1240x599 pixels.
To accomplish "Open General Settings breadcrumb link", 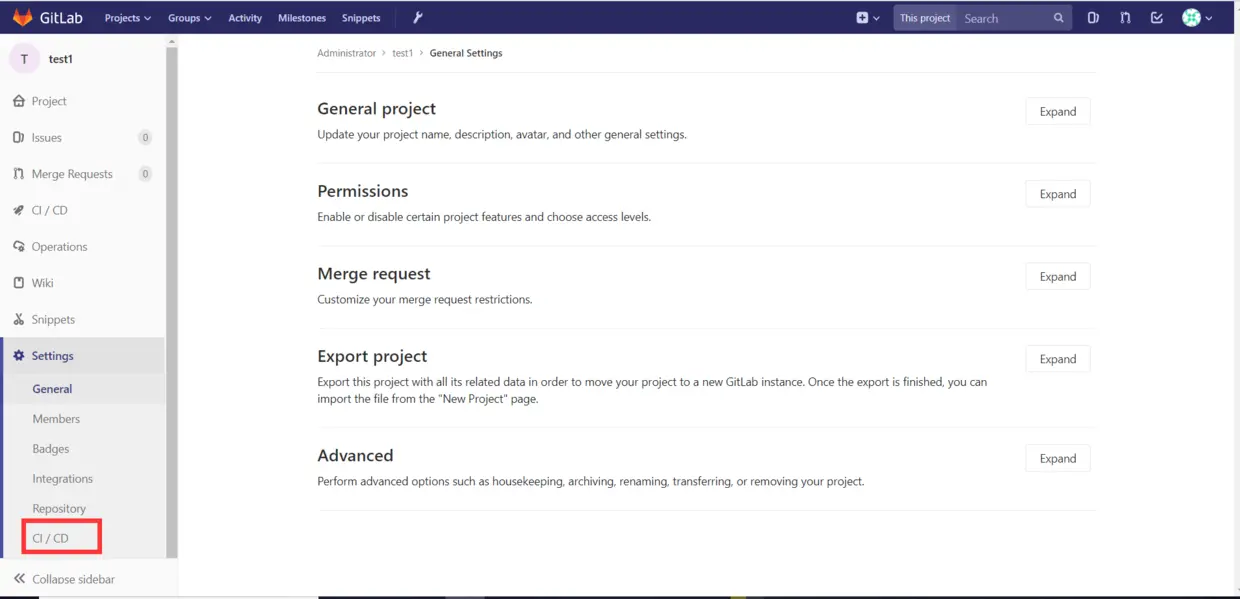I will [466, 53].
